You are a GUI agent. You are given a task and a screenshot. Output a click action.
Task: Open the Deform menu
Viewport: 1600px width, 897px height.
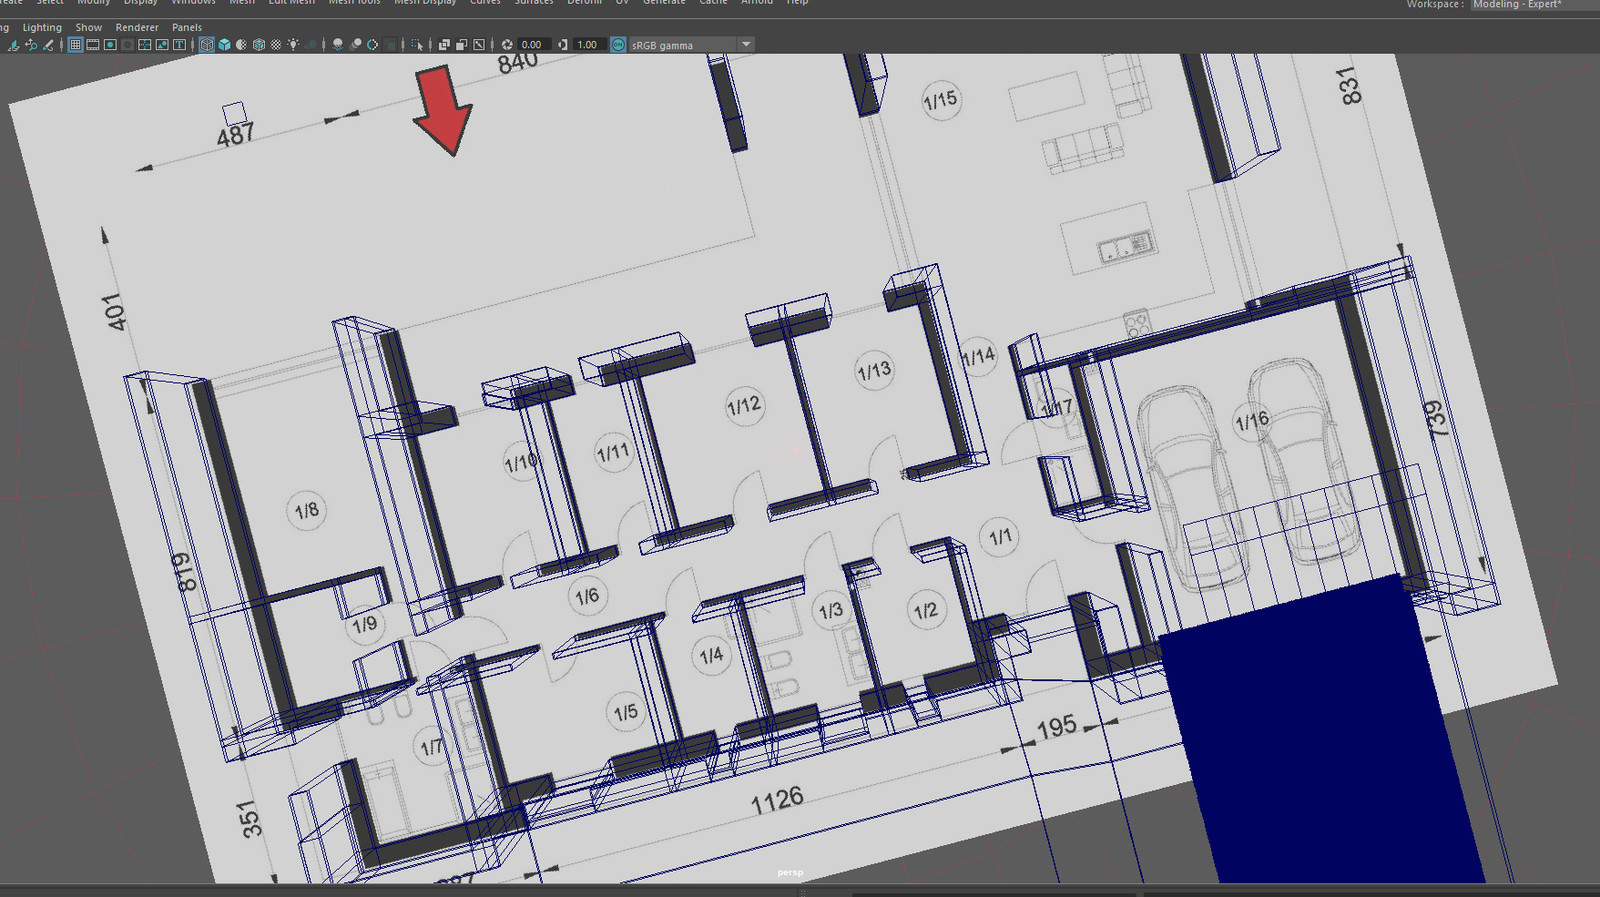pos(585,3)
